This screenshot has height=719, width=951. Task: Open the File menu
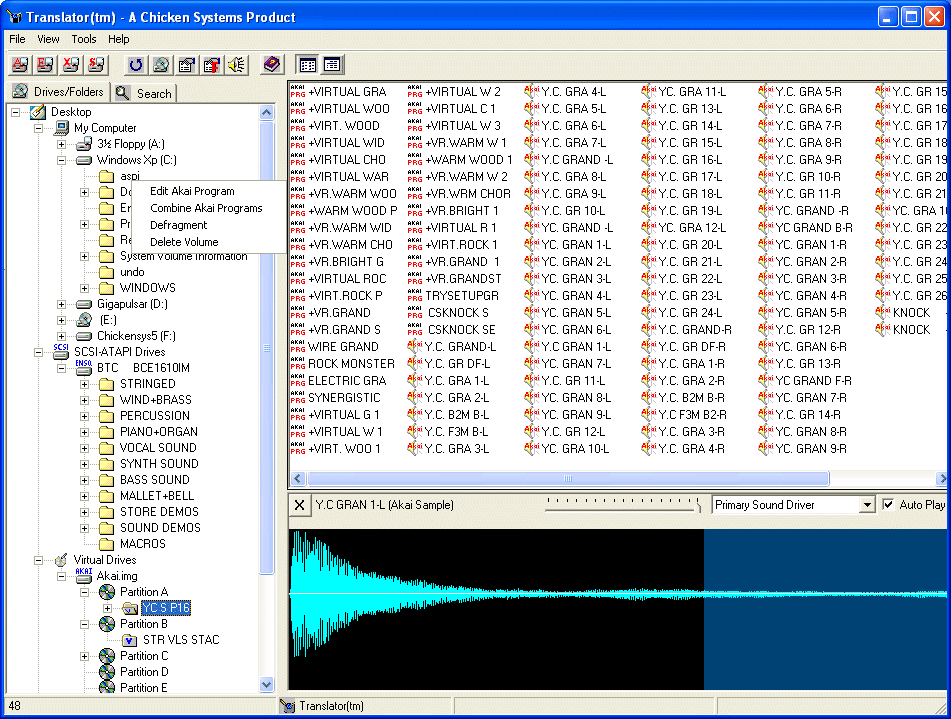click(17, 39)
